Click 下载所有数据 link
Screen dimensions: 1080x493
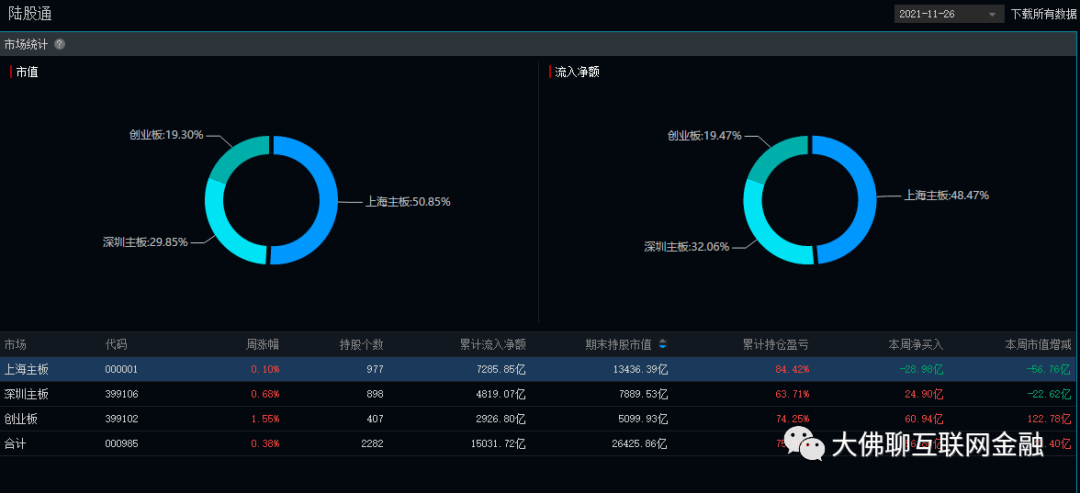pyautogui.click(x=1043, y=14)
